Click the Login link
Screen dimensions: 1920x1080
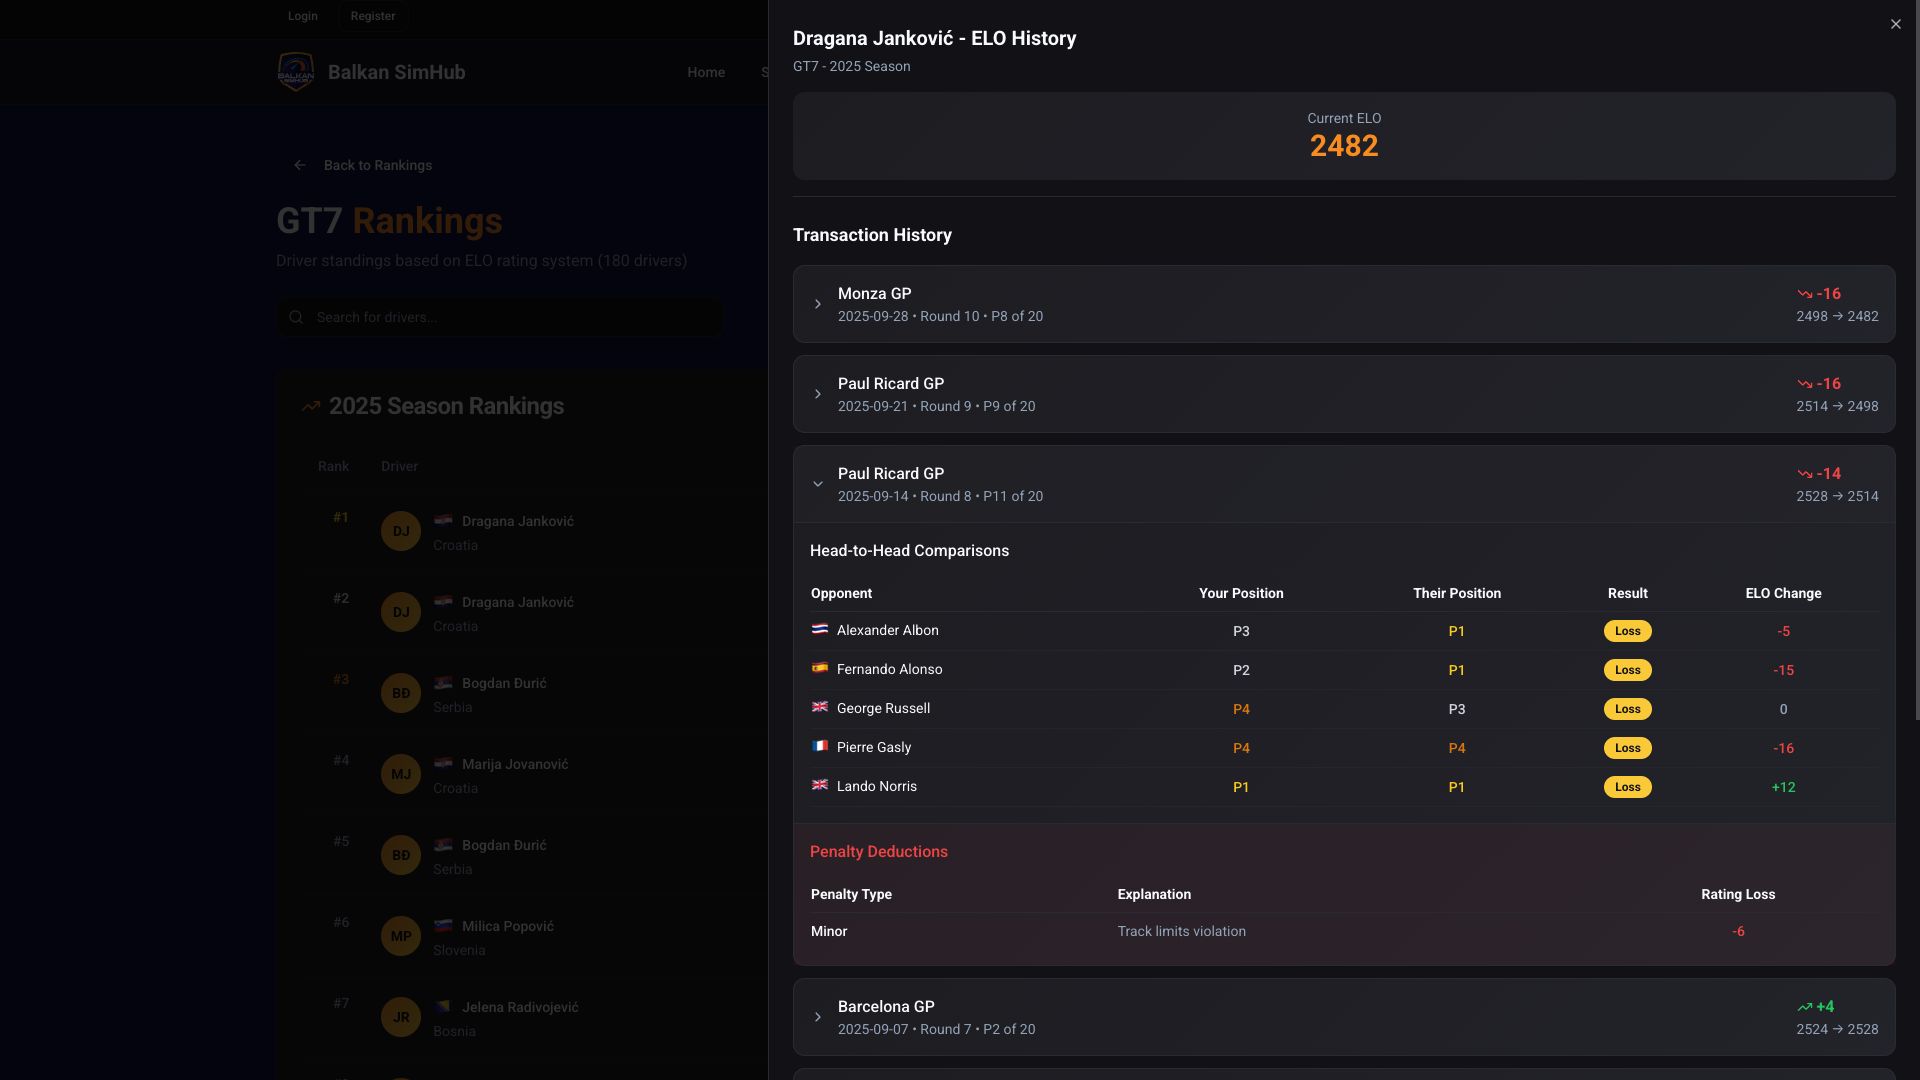[x=302, y=16]
